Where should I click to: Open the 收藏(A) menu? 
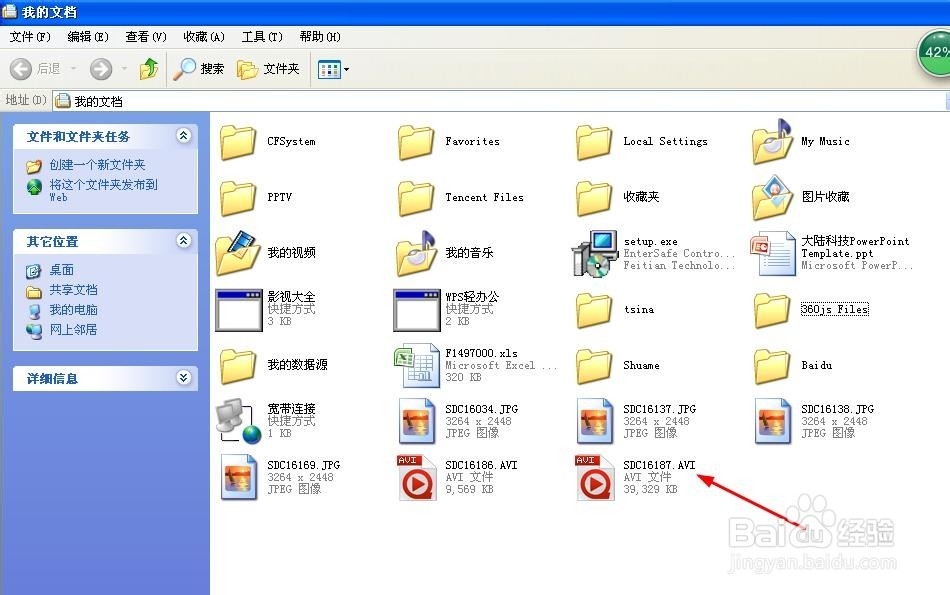point(204,37)
